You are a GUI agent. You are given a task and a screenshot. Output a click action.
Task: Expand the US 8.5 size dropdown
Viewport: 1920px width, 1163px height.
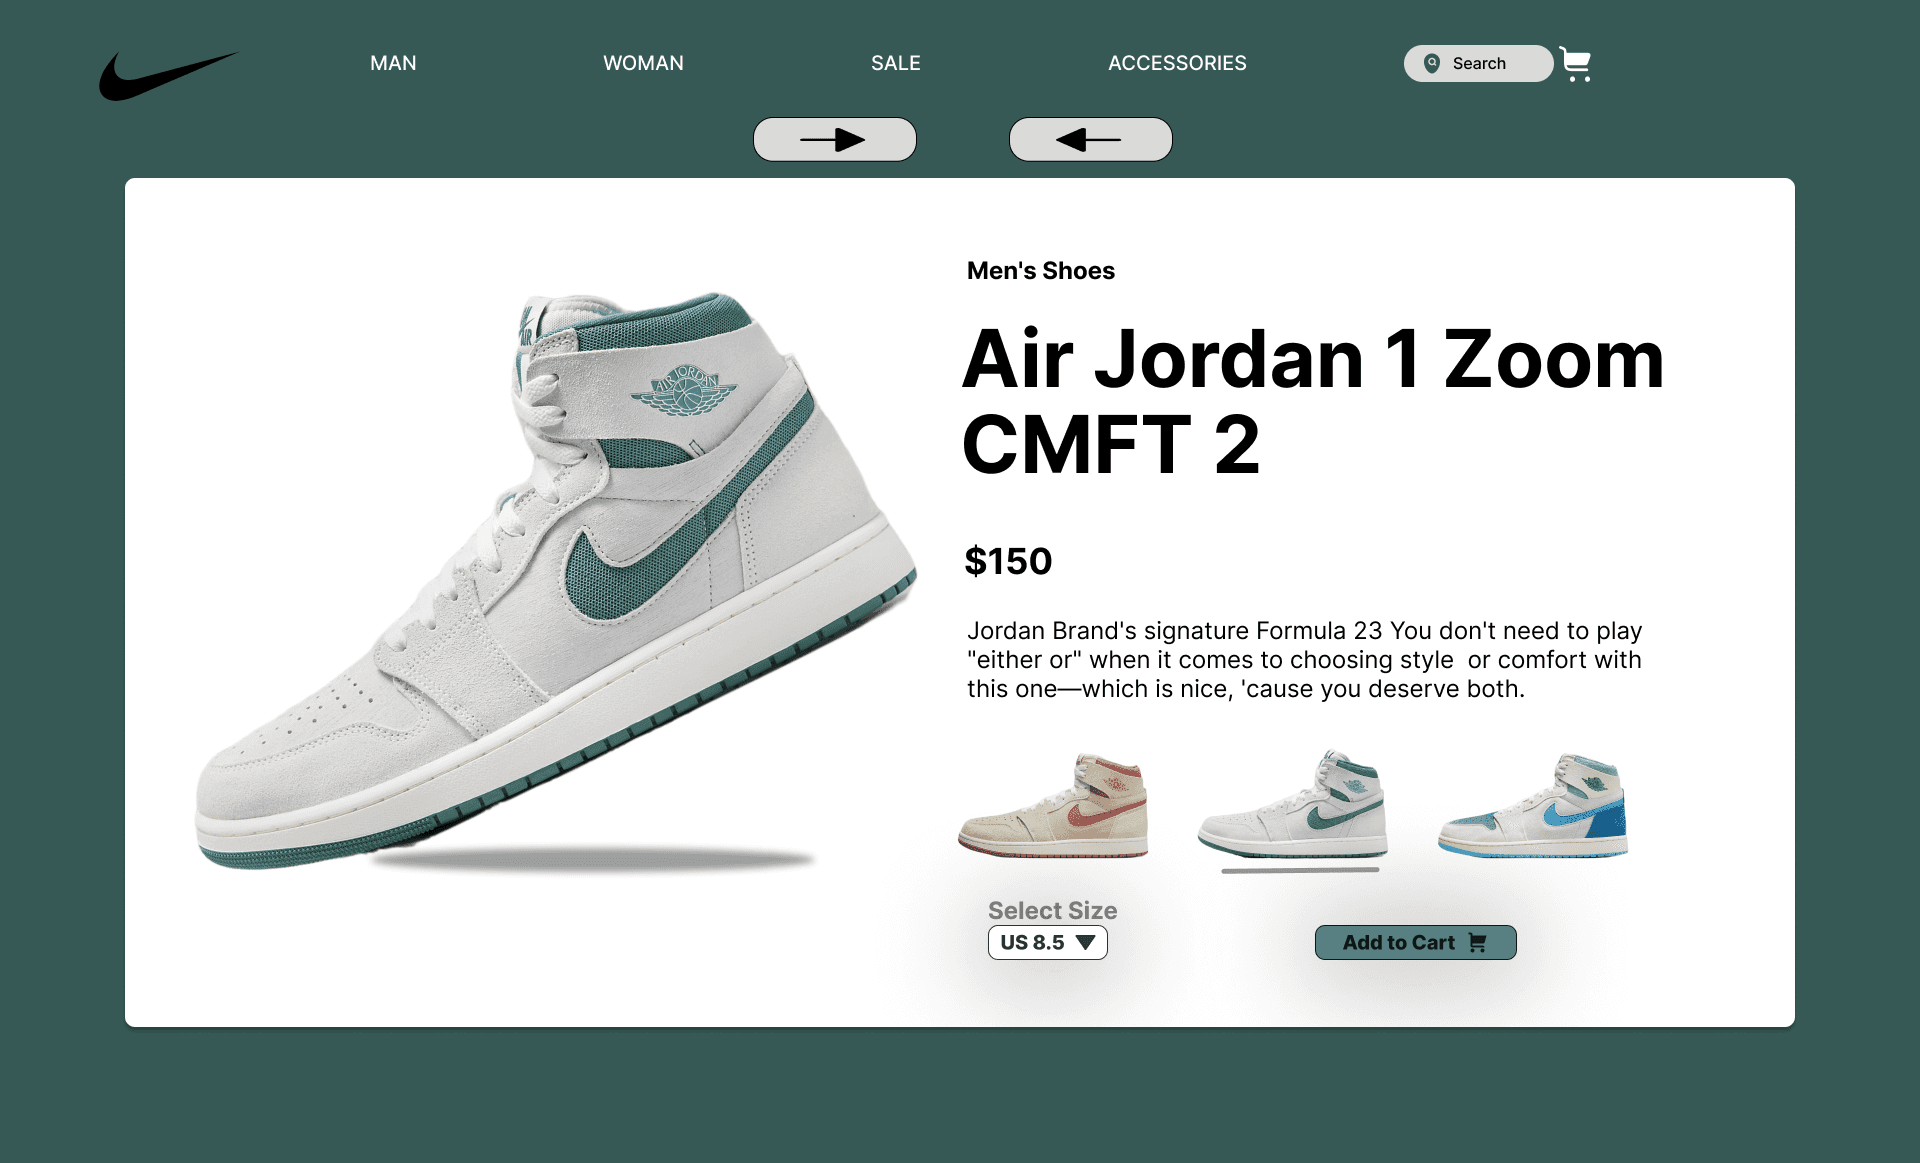(x=1047, y=942)
